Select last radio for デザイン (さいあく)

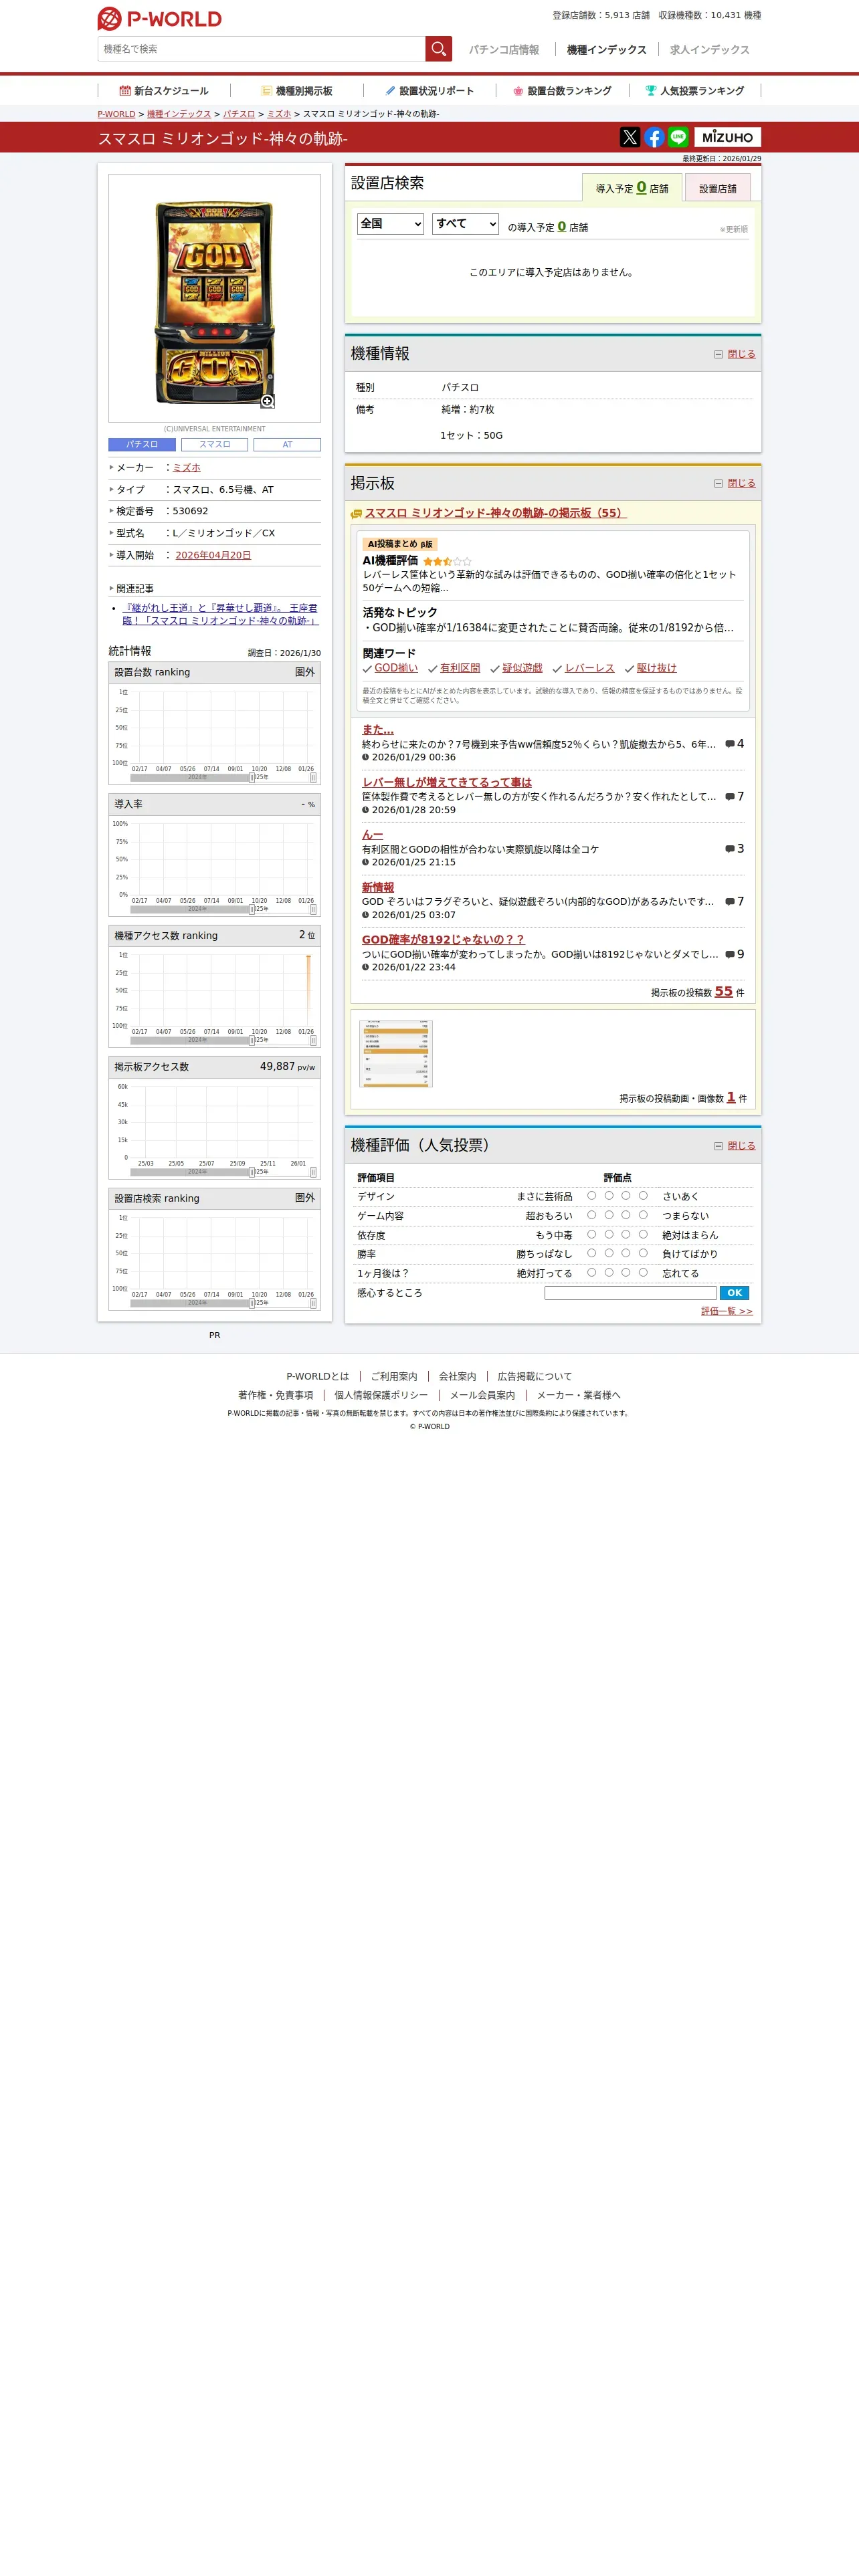643,1195
